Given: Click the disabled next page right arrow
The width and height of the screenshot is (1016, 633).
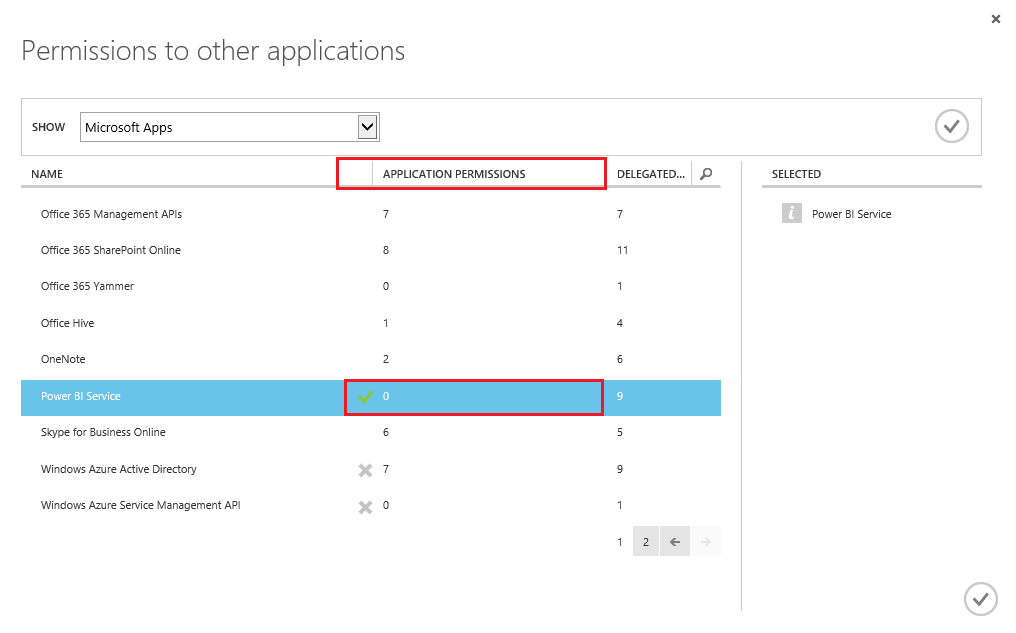Looking at the screenshot, I should [x=706, y=542].
